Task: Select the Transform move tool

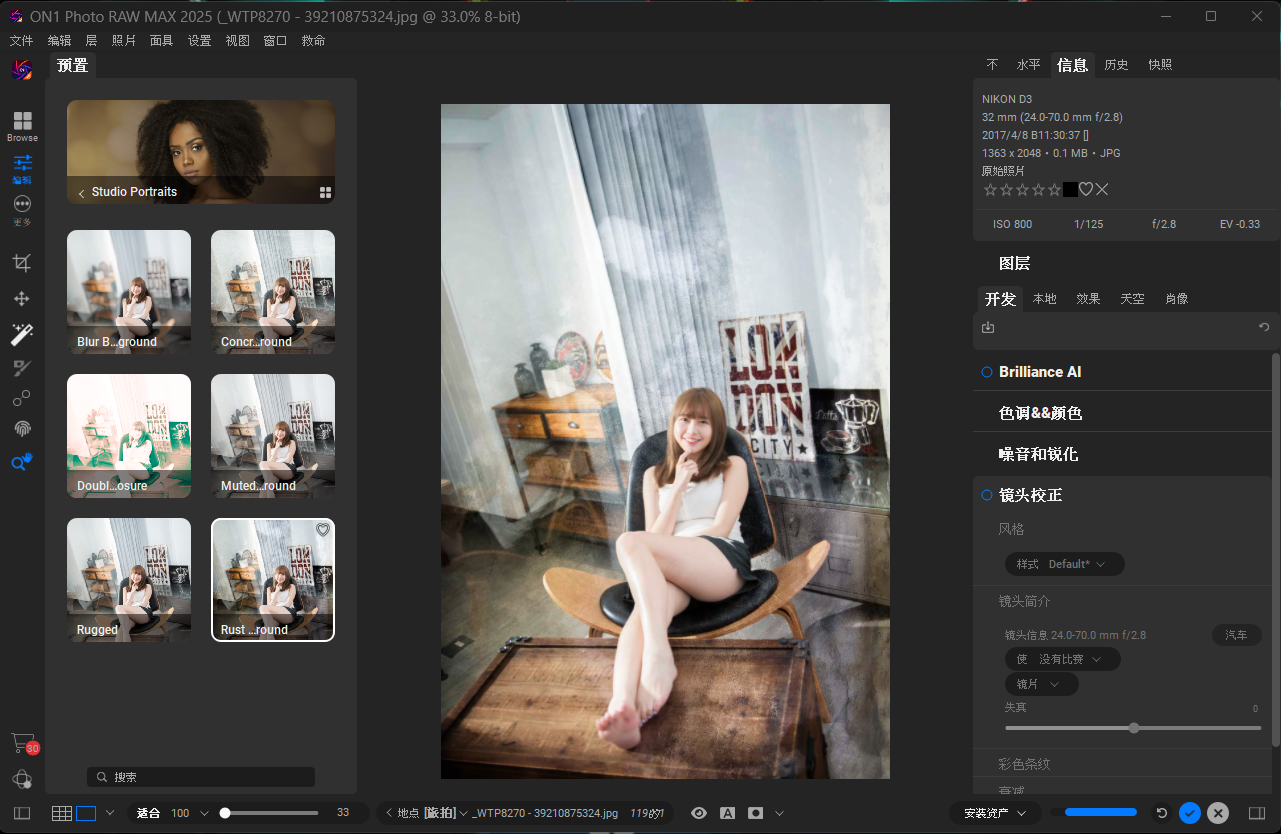Action: point(22,299)
